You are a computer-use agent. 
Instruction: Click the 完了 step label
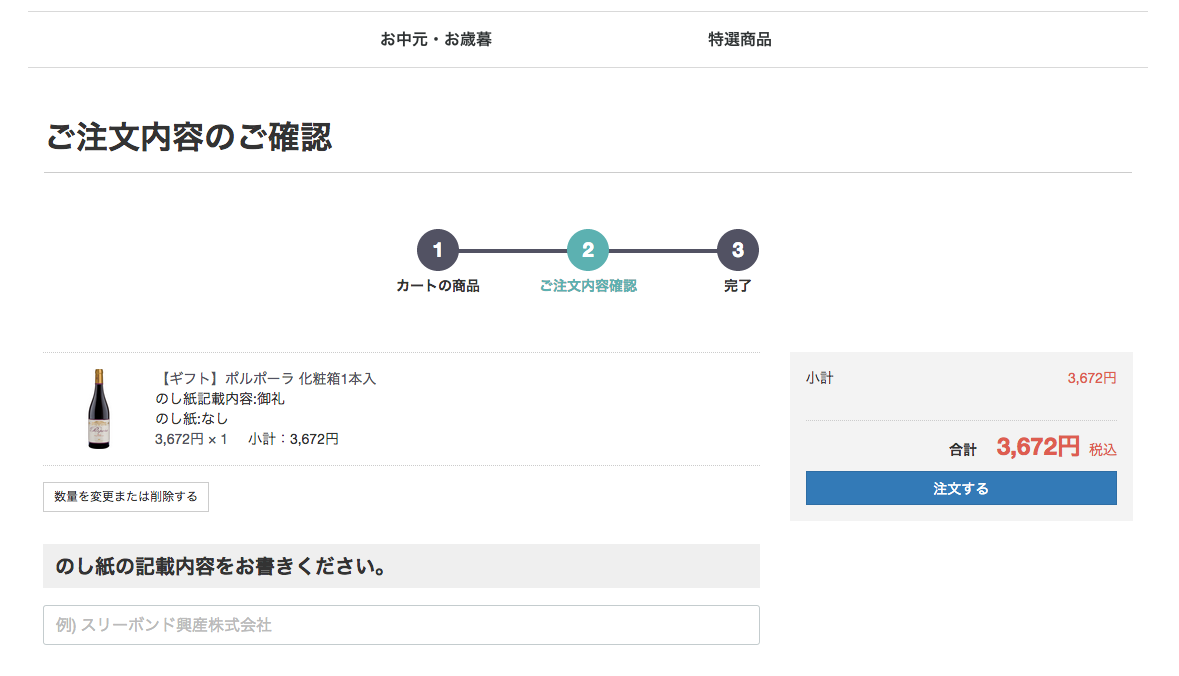tap(738, 286)
